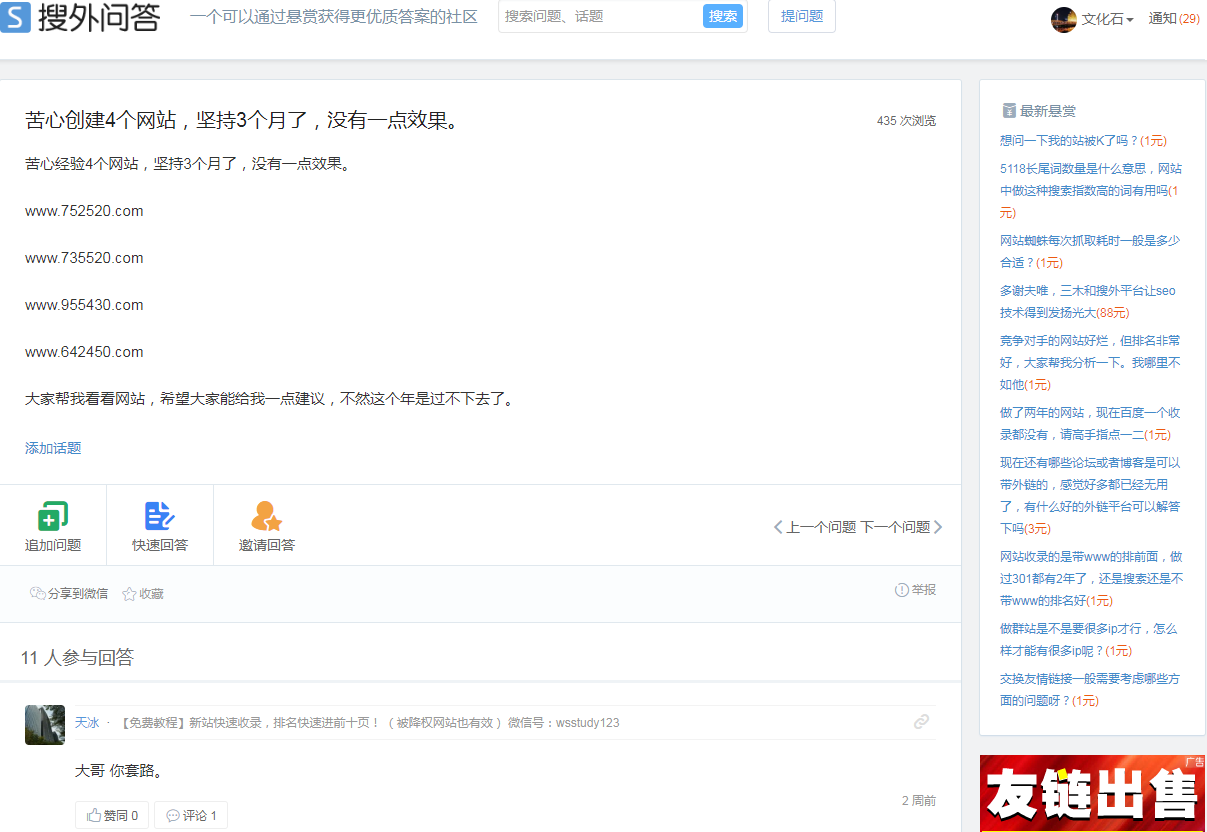Screen dimensions: 1207x832
Task: Open bounty 网站蜘蛛每次抓取耗时
Action: [1090, 251]
